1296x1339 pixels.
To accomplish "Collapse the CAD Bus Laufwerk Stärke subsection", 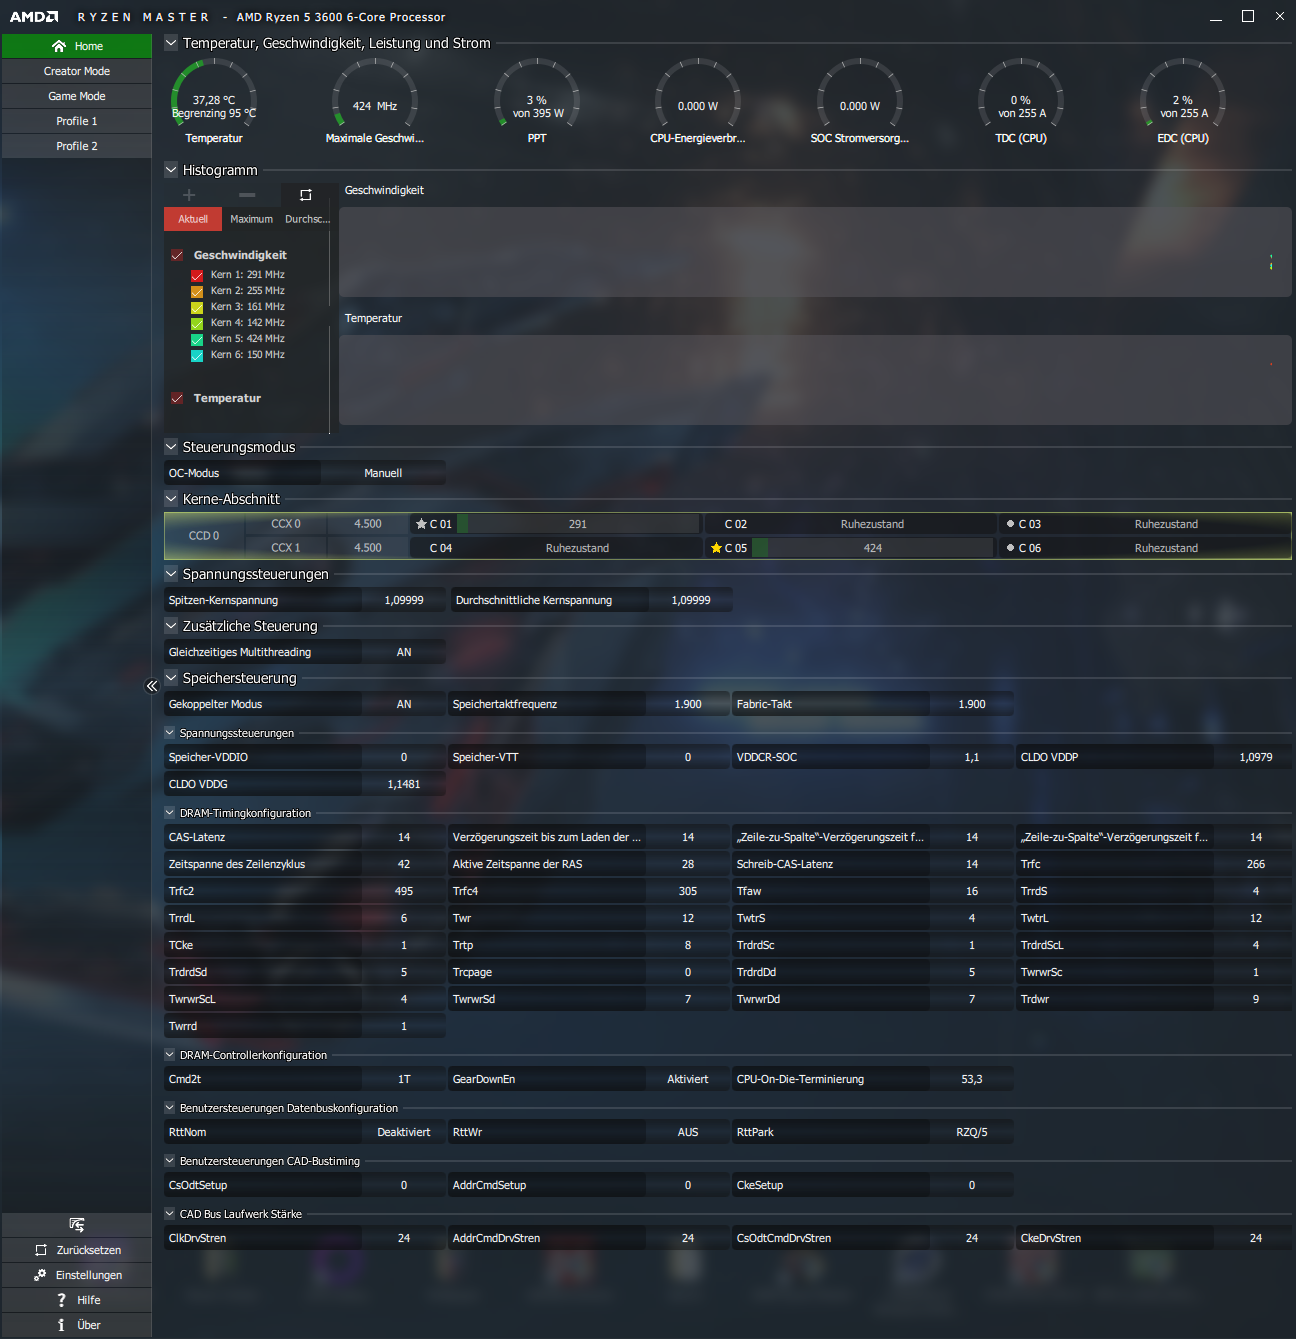I will (x=170, y=1214).
